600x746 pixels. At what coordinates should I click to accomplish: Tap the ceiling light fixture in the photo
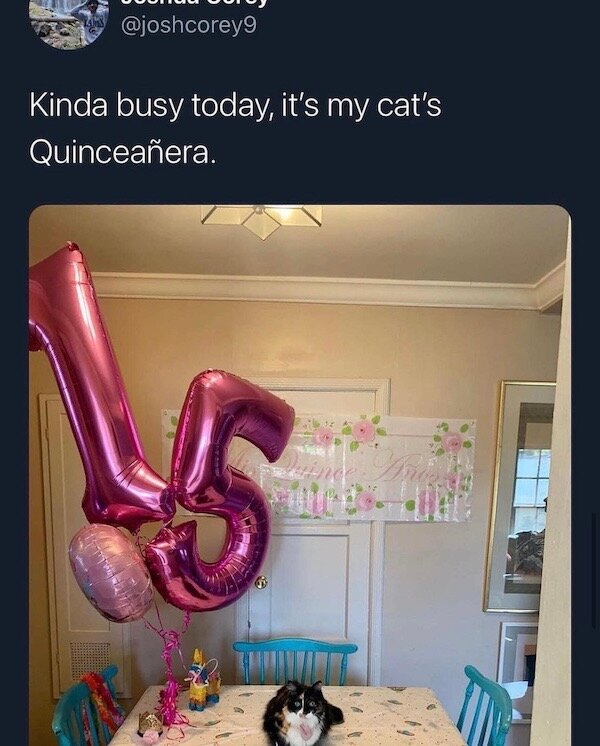262,220
